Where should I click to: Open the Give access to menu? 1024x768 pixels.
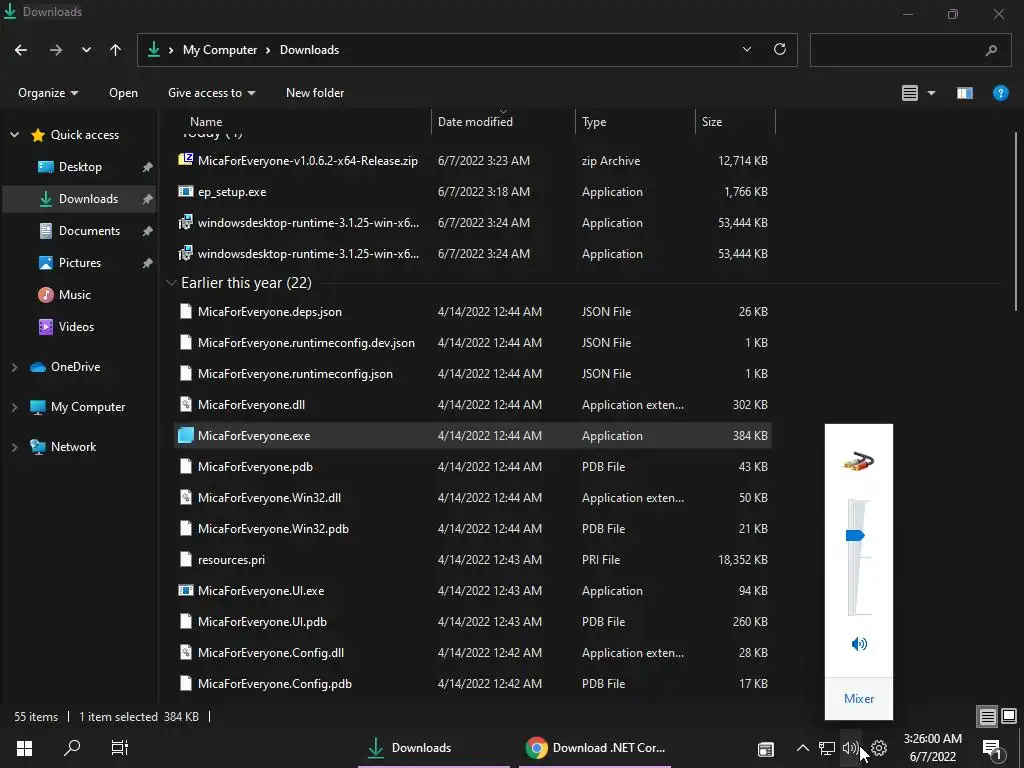[x=211, y=93]
